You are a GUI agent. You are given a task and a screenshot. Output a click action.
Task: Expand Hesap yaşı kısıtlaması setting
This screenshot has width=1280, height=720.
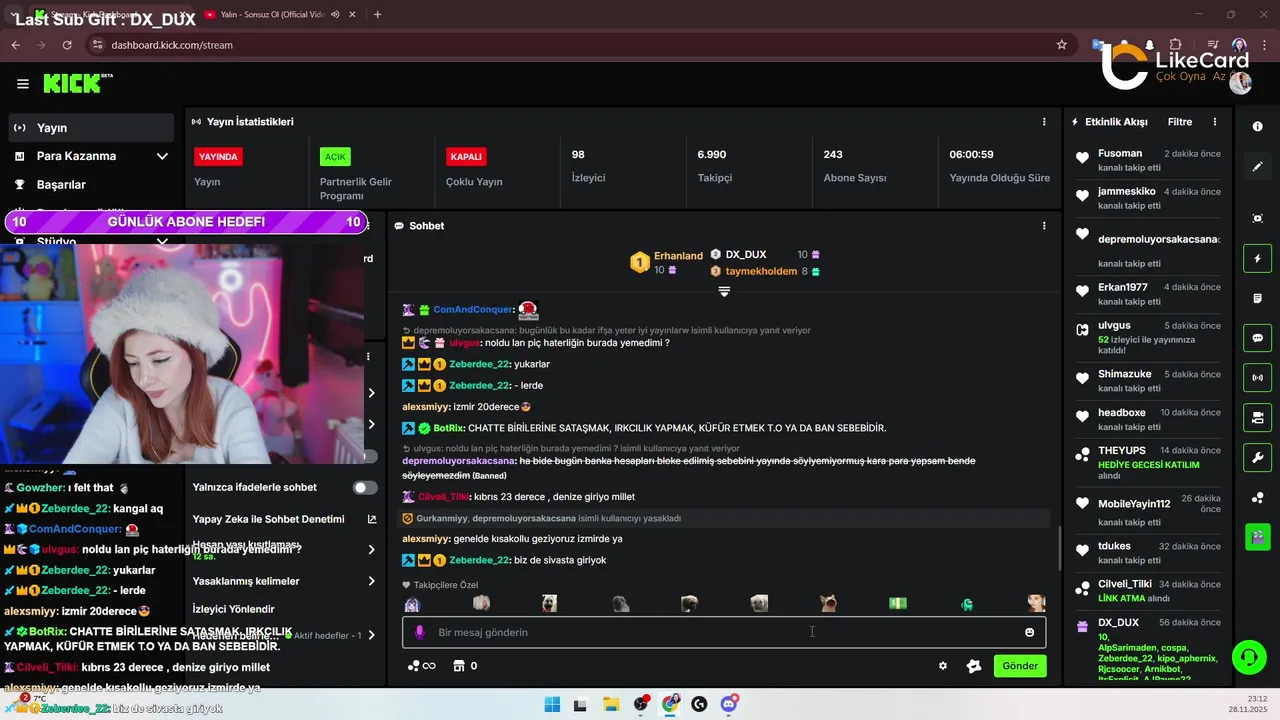tap(372, 550)
